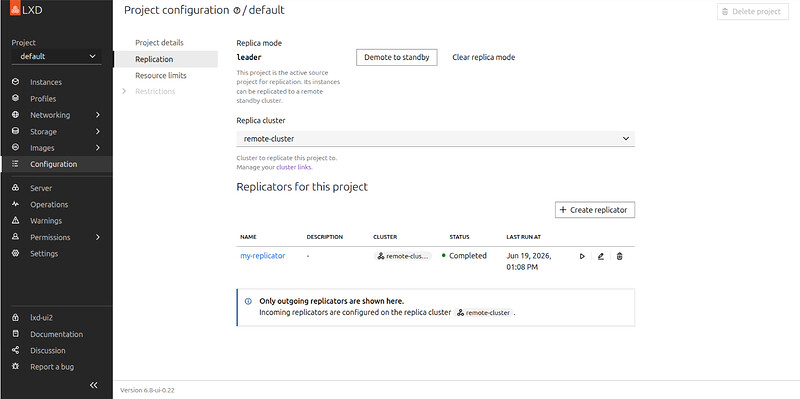Image resolution: width=800 pixels, height=399 pixels.
Task: Open the Project selector dropdown showing default
Action: point(56,57)
